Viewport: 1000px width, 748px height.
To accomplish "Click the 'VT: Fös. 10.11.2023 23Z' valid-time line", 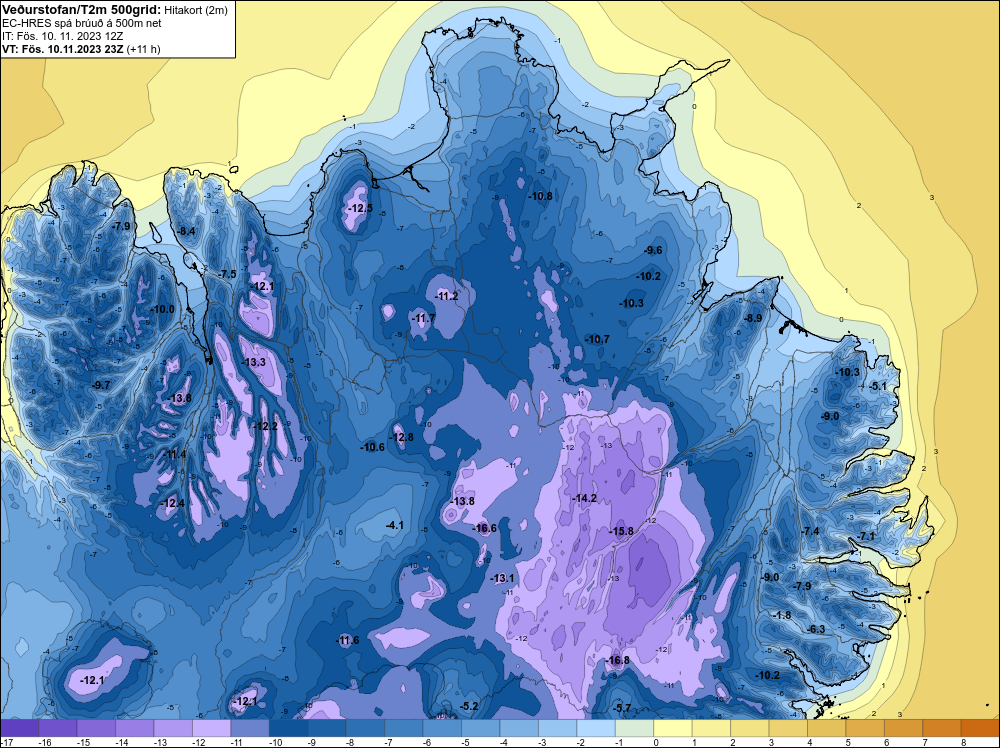I will pyautogui.click(x=63, y=49).
